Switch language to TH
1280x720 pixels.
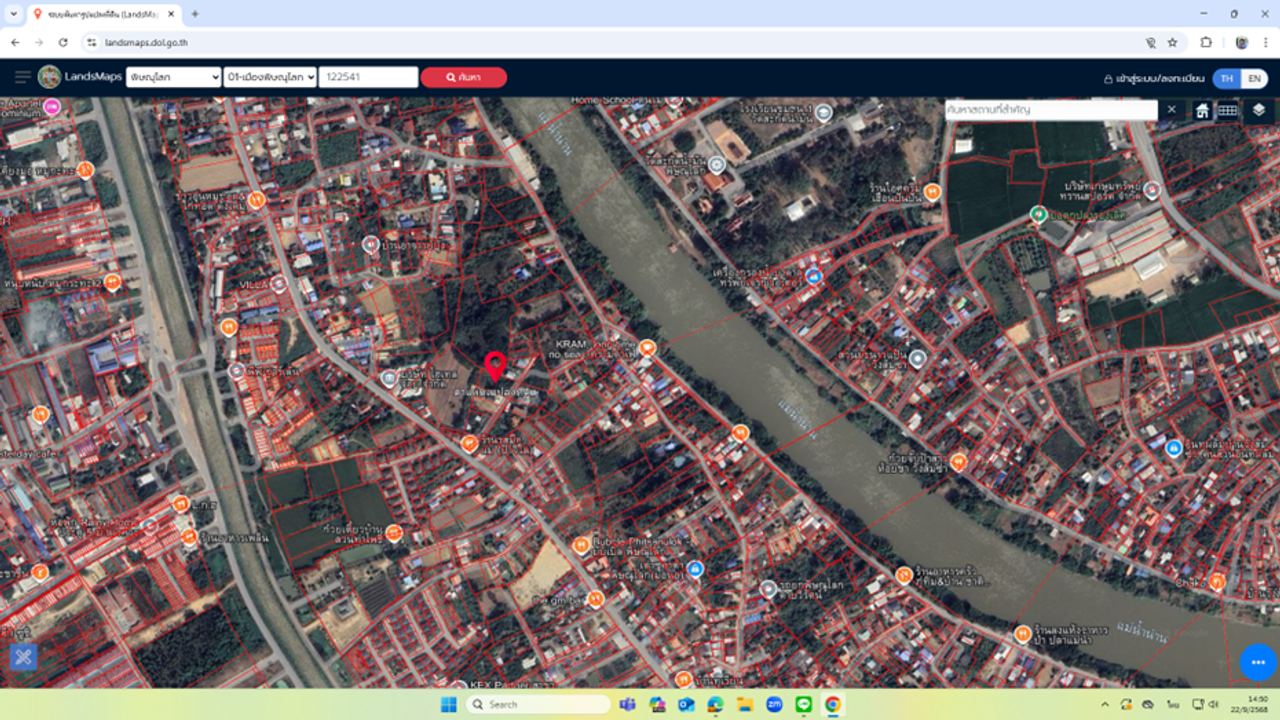point(1226,78)
